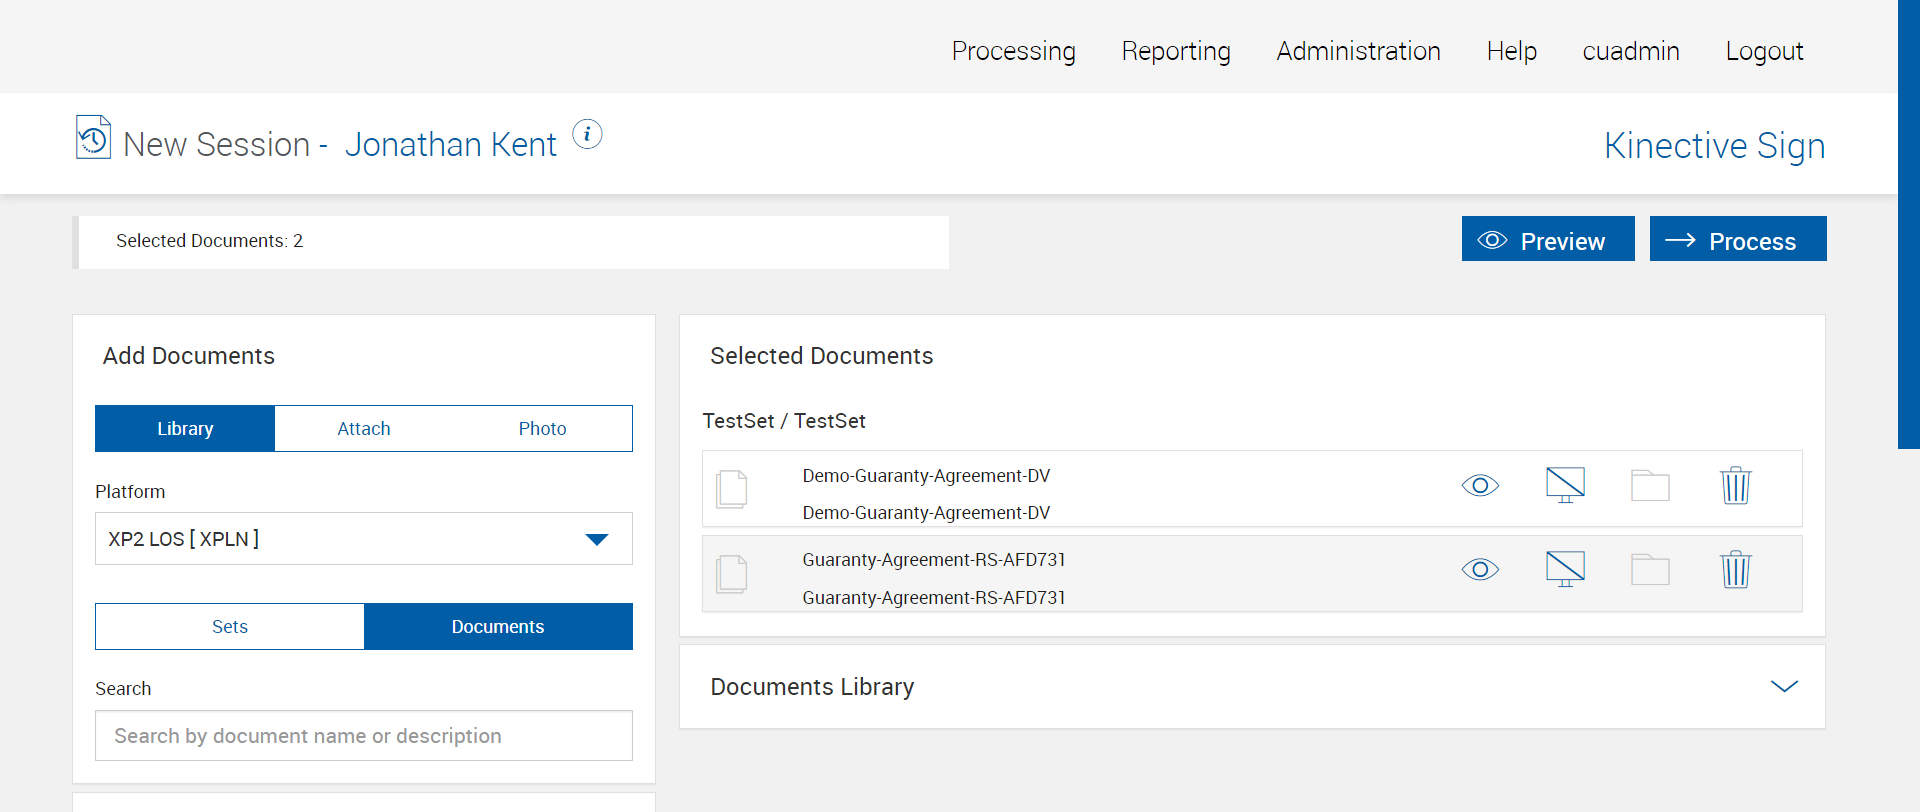Click the monitor icon for Guaranty-Agreement-RS-AFD731

1565,569
